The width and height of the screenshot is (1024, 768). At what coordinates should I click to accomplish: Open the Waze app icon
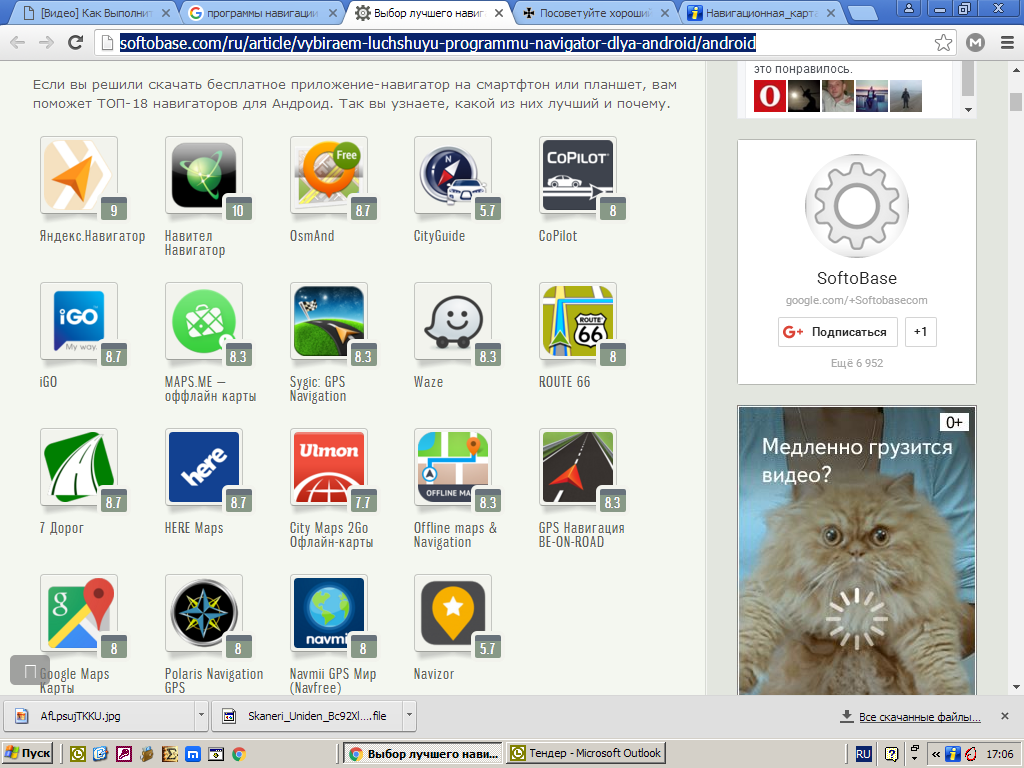pyautogui.click(x=453, y=321)
